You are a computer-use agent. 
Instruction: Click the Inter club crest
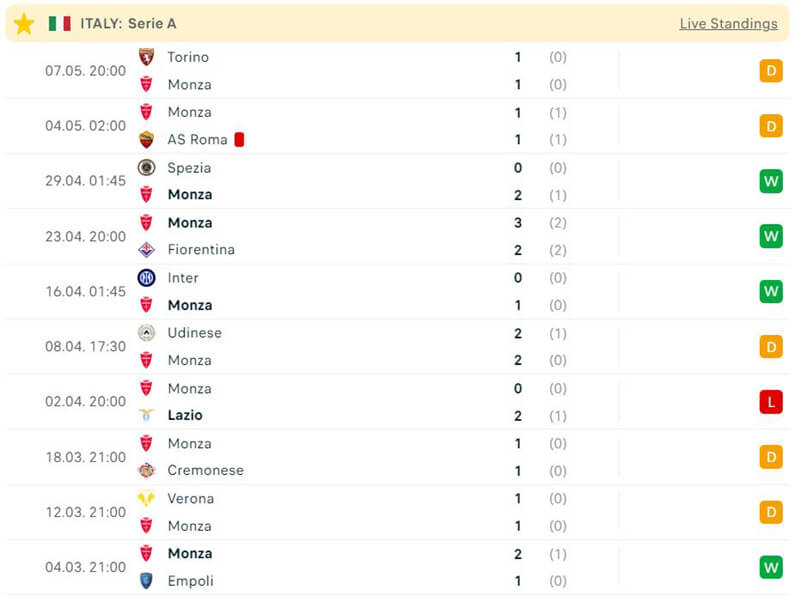pyautogui.click(x=146, y=278)
